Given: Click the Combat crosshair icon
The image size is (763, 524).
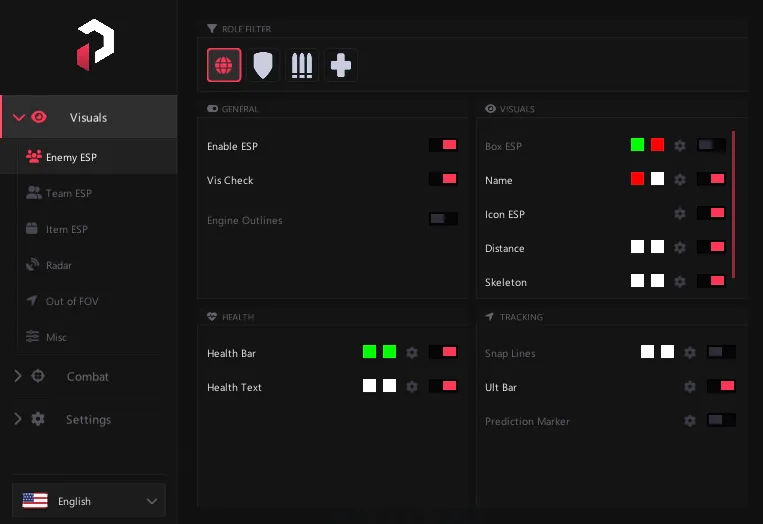Looking at the screenshot, I should 38,376.
